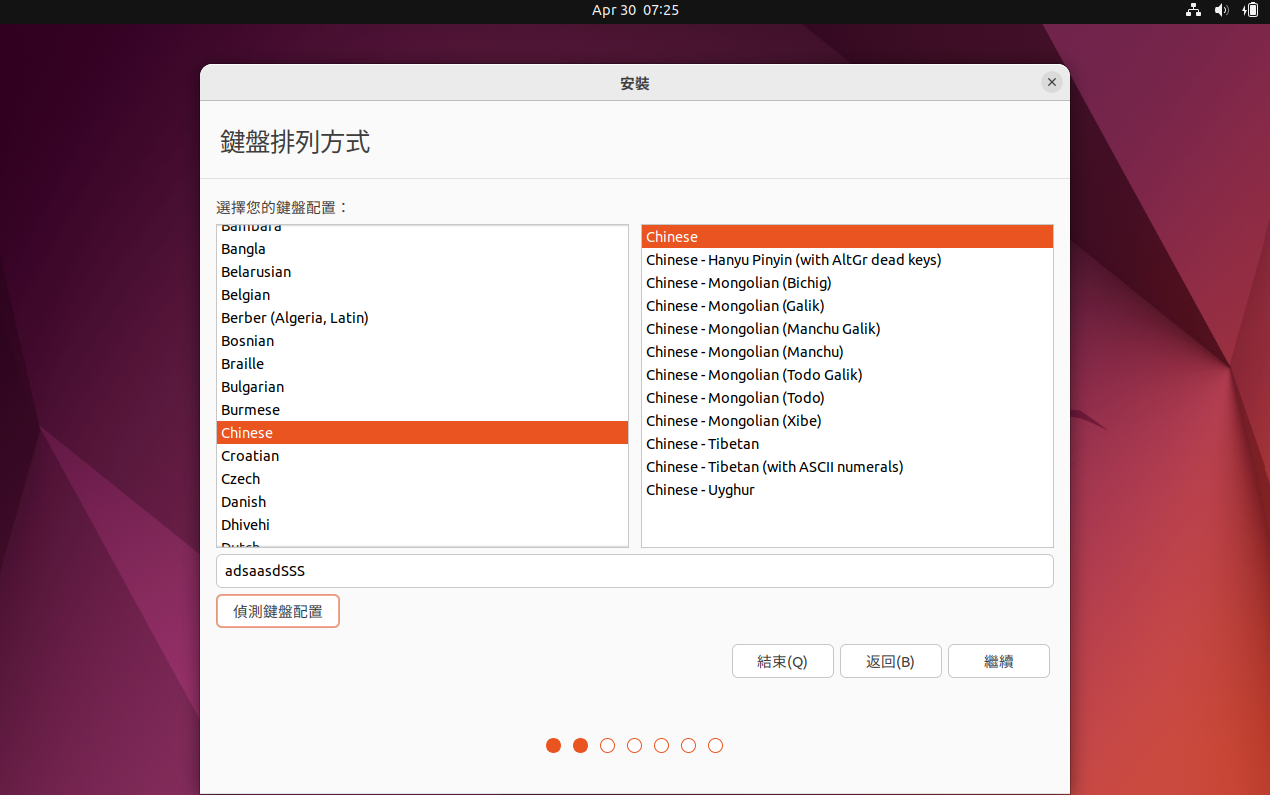Close the installer with the X button
The height and width of the screenshot is (795, 1270).
click(x=1051, y=83)
